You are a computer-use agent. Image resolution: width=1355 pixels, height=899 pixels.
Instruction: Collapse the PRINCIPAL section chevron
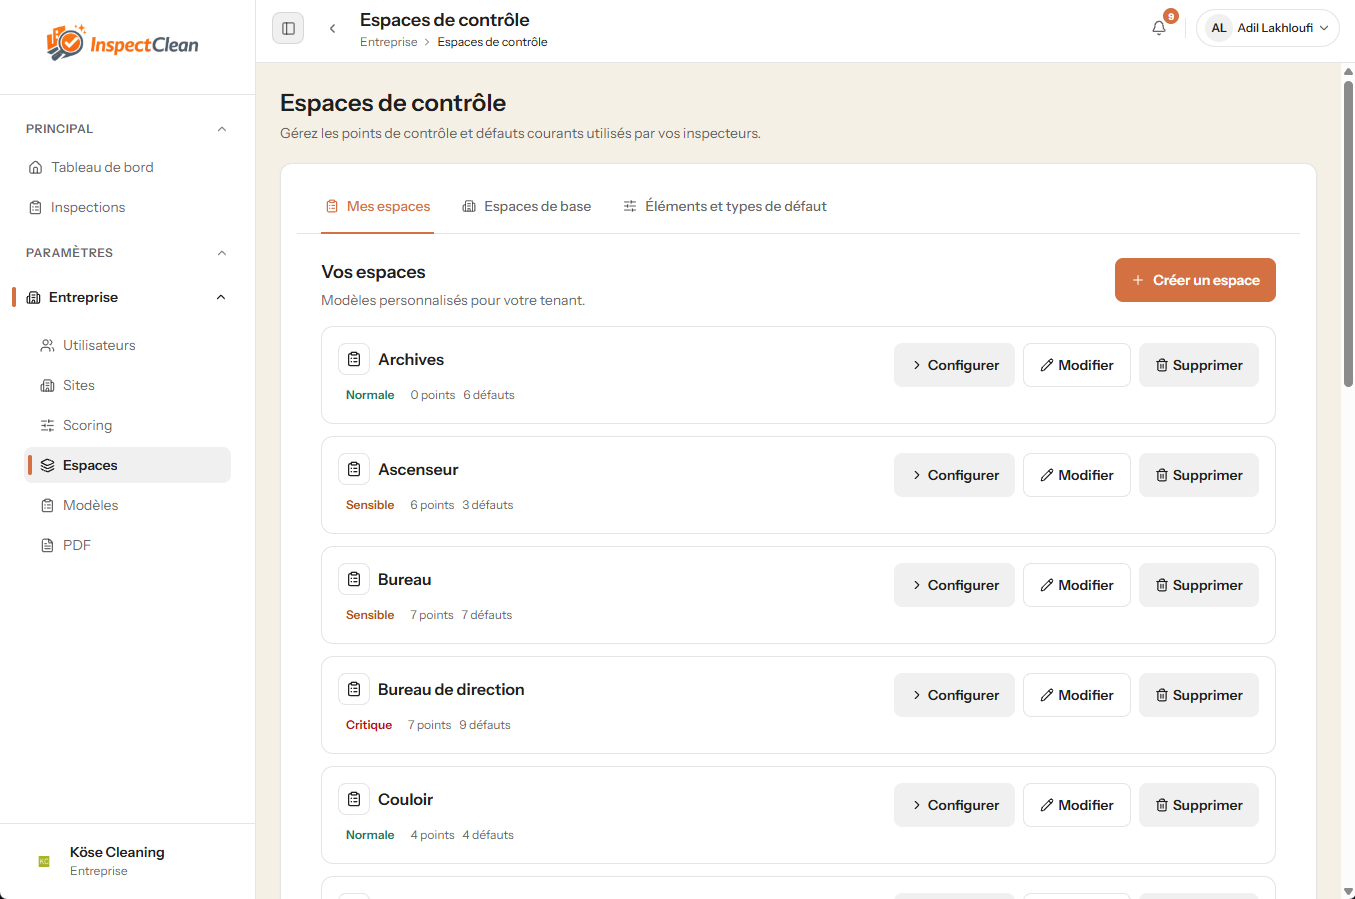(222, 128)
